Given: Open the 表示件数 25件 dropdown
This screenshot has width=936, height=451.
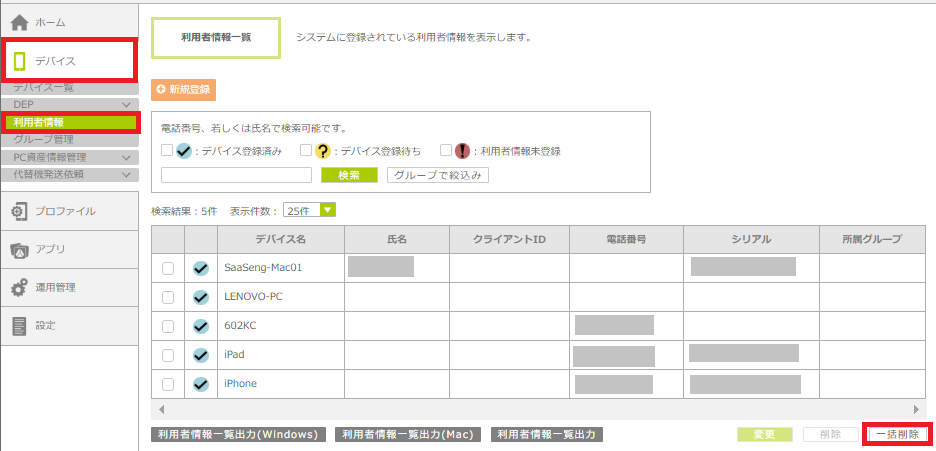Looking at the screenshot, I should 309,210.
